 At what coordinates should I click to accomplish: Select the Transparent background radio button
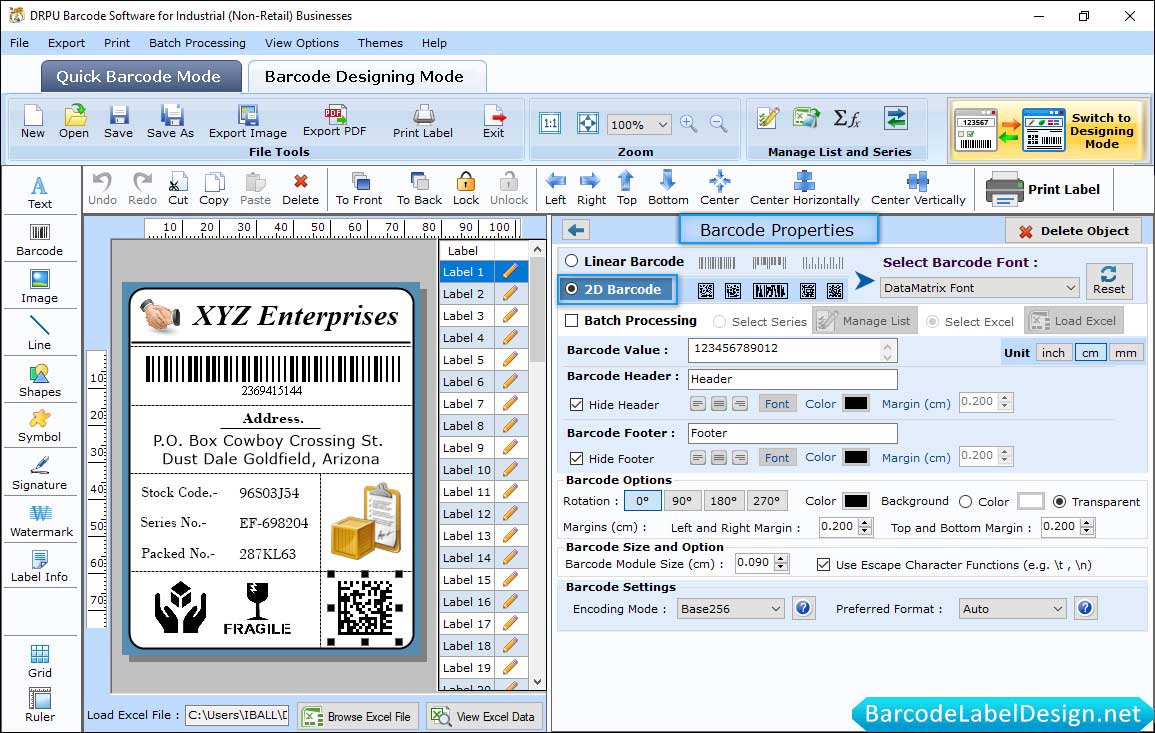pos(1059,502)
